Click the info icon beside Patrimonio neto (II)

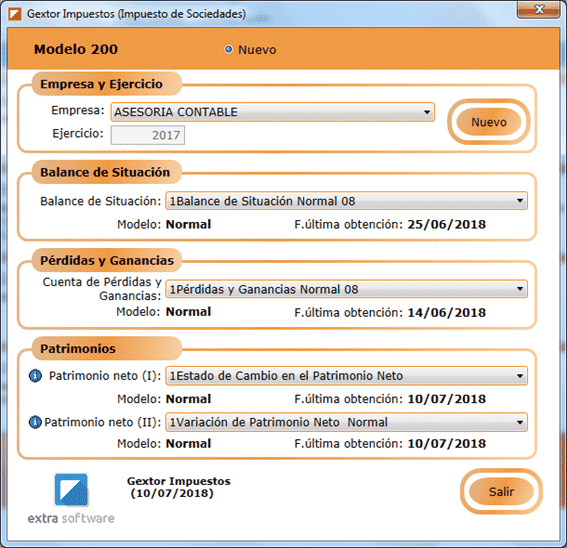click(x=35, y=422)
